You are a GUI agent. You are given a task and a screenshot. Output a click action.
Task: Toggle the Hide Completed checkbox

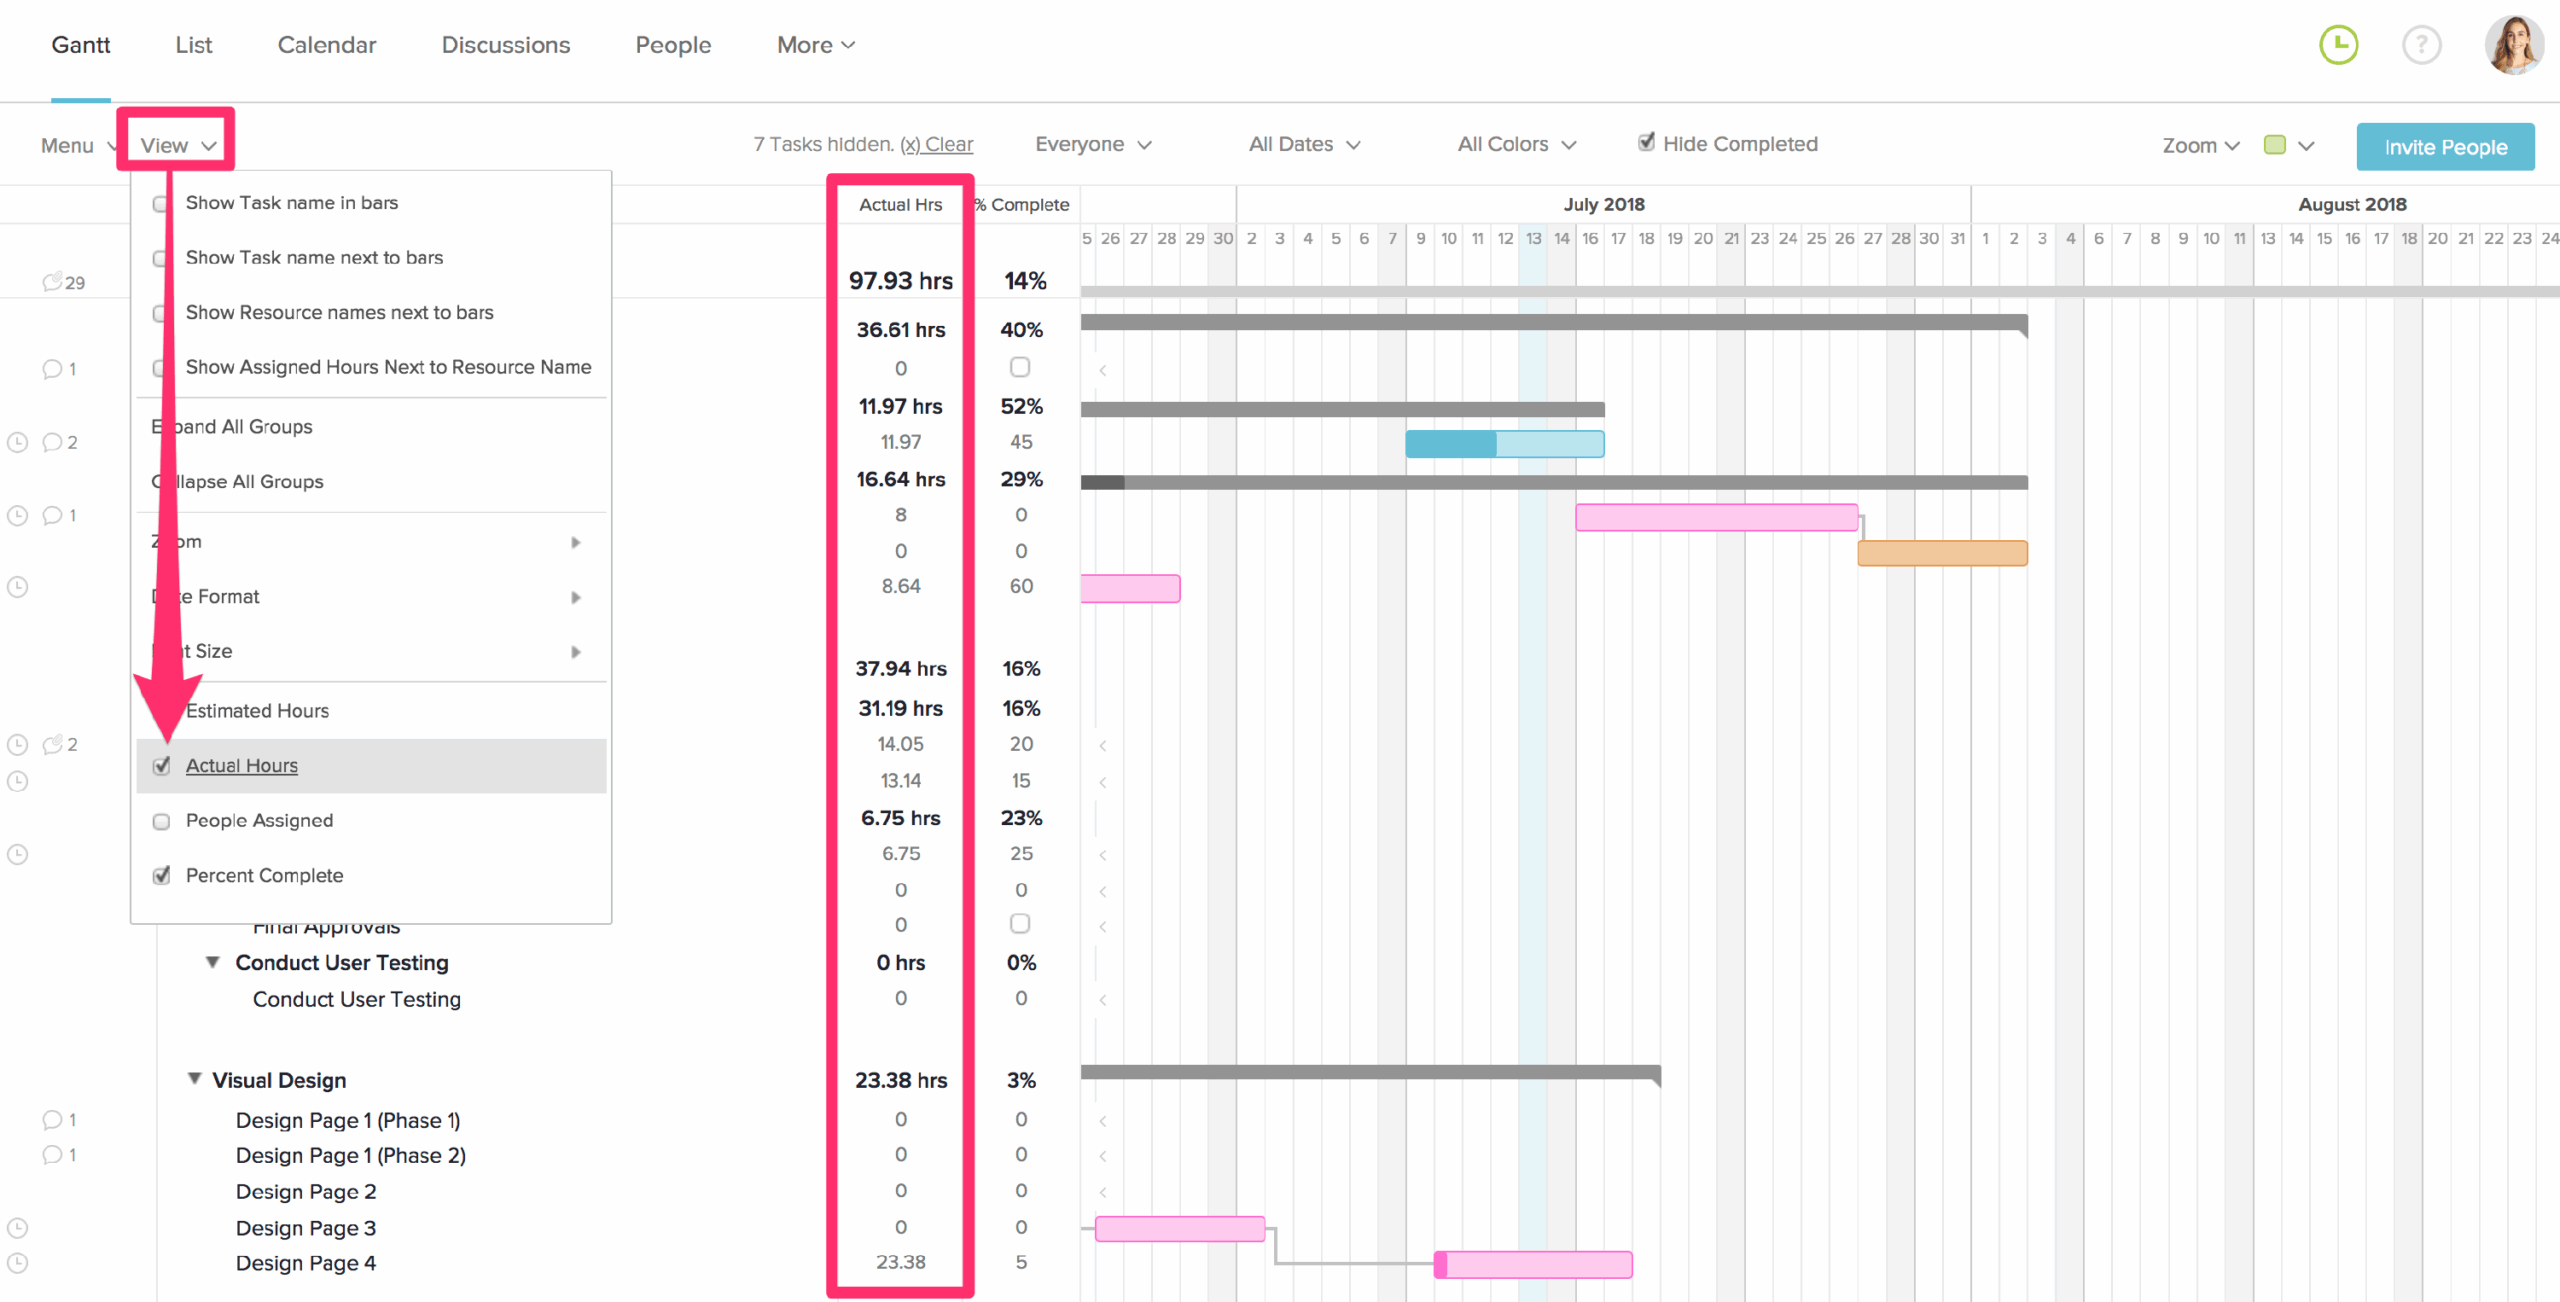click(x=1646, y=141)
